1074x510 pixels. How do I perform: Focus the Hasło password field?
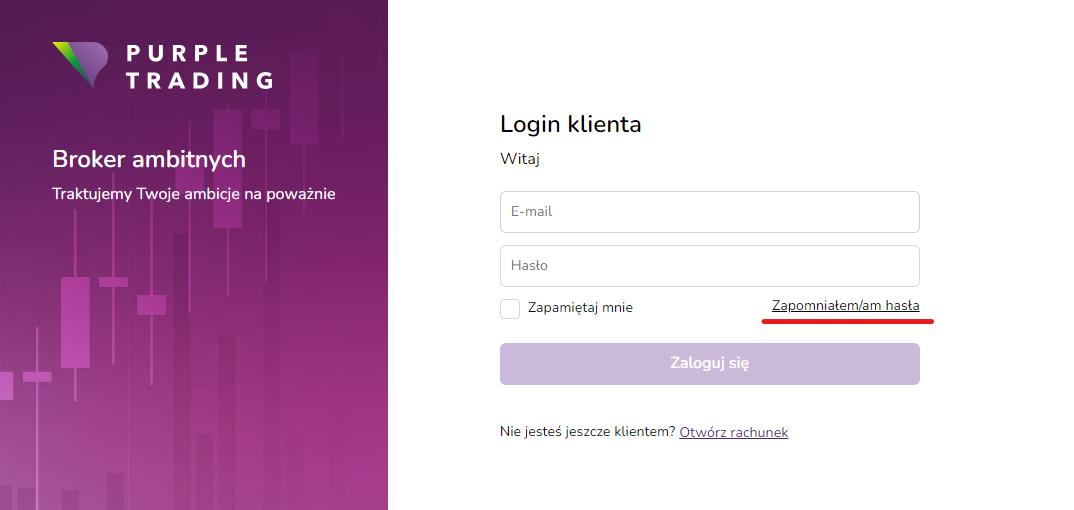tap(710, 266)
